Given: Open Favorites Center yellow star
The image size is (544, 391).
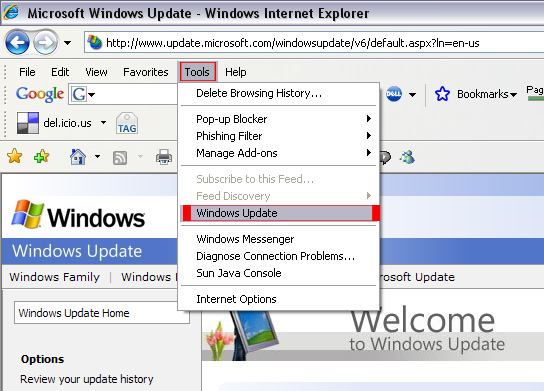Looking at the screenshot, I should [x=15, y=156].
